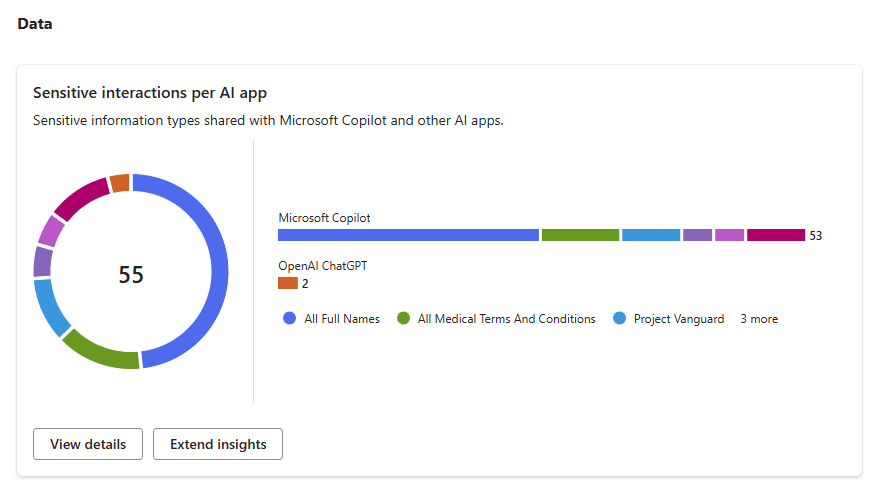Select the All Full Names legend dot
Screen dimensions: 872x485
(x=289, y=318)
